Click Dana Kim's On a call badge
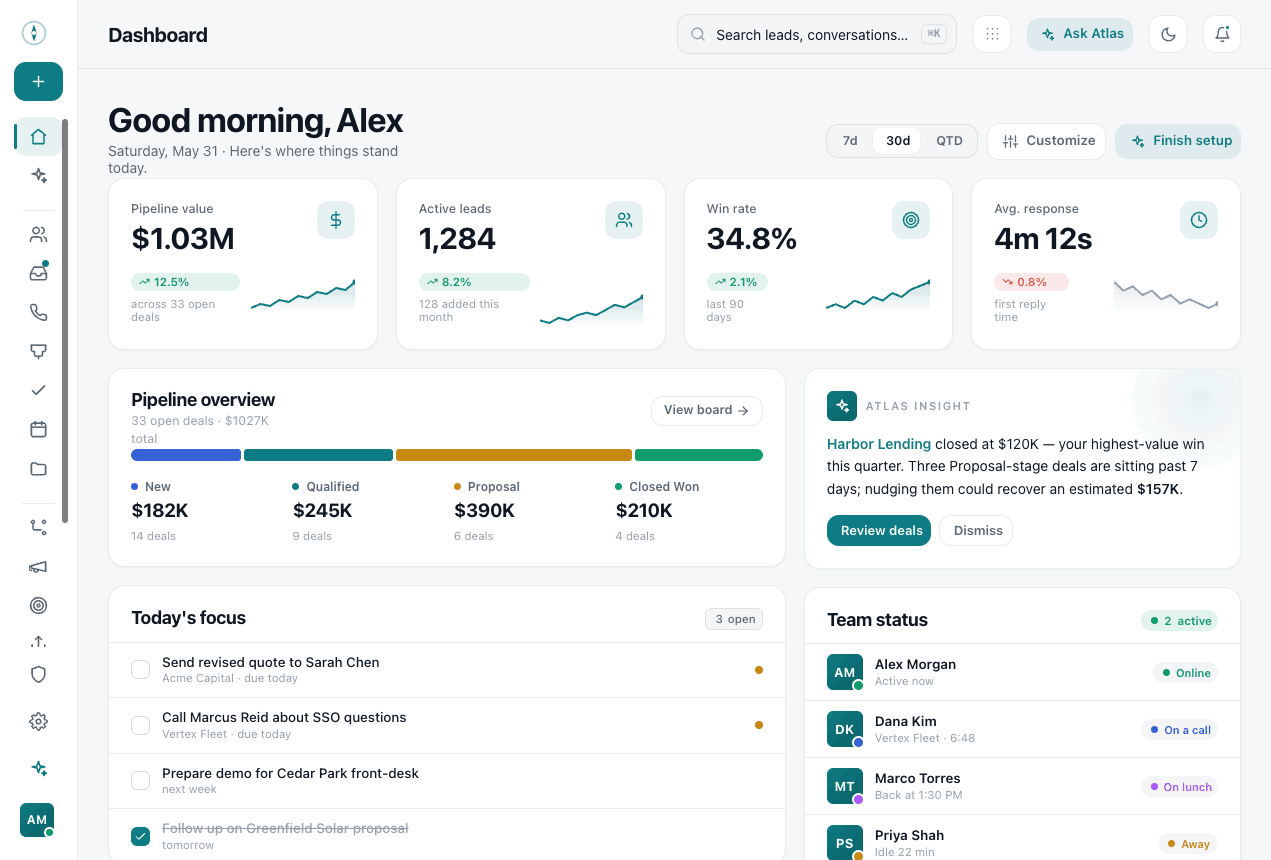This screenshot has width=1271, height=860. (1179, 730)
